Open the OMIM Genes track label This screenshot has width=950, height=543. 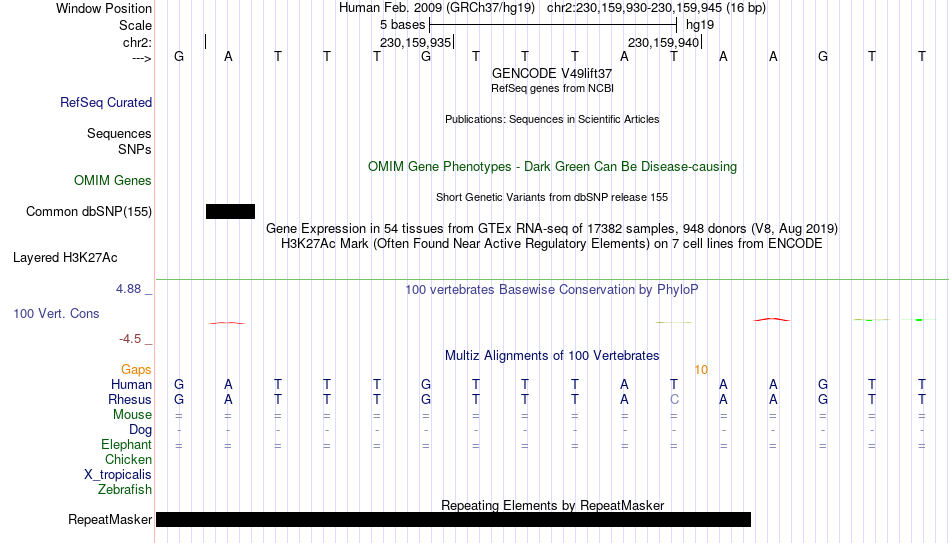[113, 181]
